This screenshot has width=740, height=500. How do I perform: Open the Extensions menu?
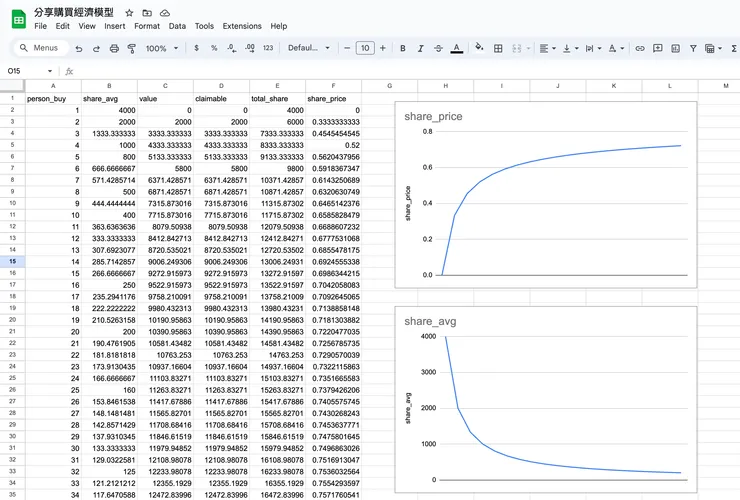pyautogui.click(x=242, y=26)
